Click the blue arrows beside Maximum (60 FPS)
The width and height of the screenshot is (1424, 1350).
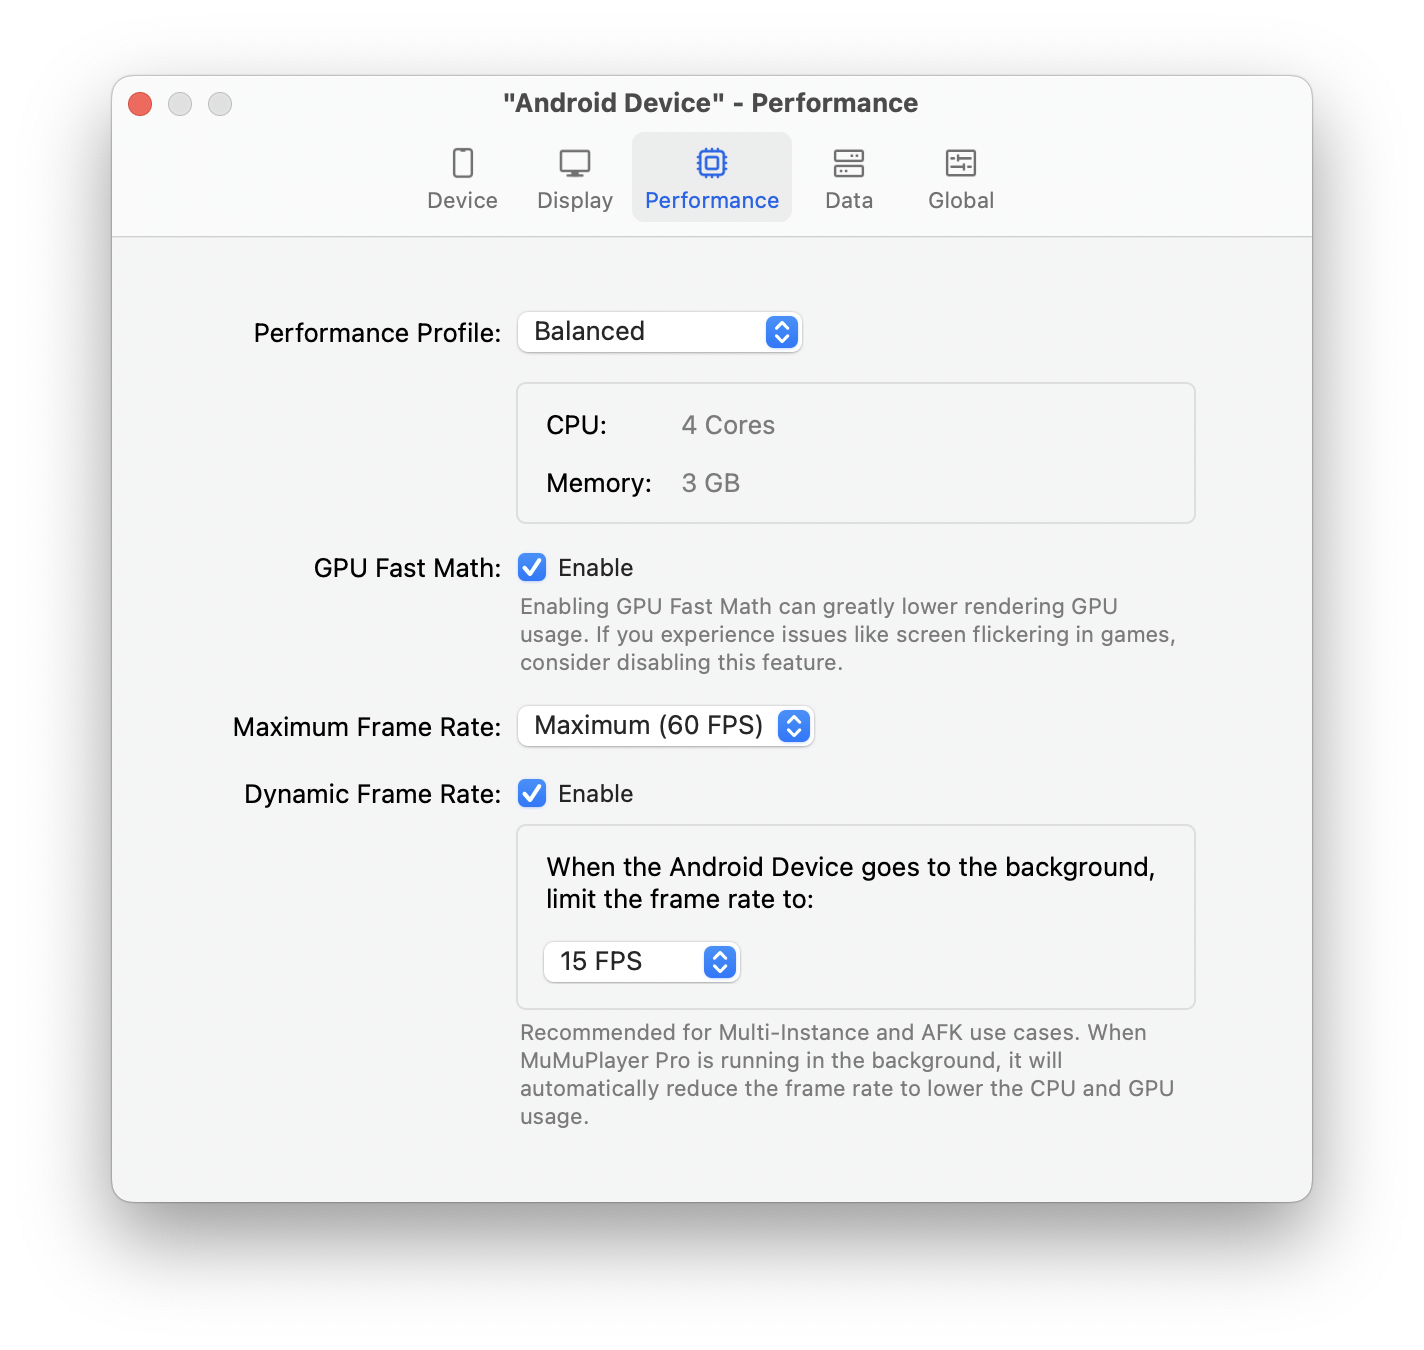793,726
